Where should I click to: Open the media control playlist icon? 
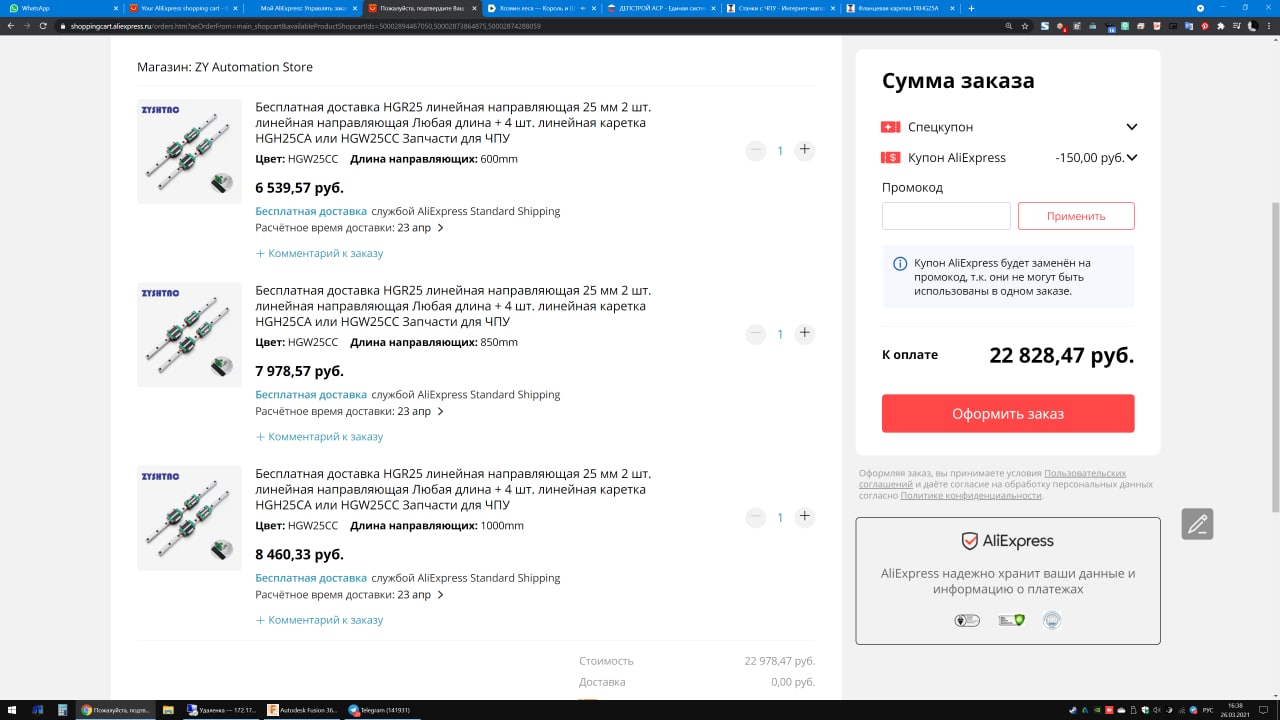coord(1237,26)
